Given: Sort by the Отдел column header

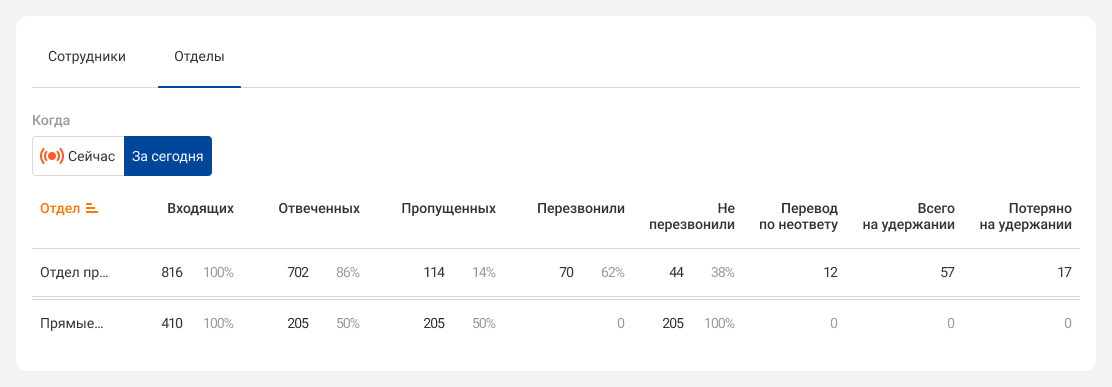Looking at the screenshot, I should point(60,208).
